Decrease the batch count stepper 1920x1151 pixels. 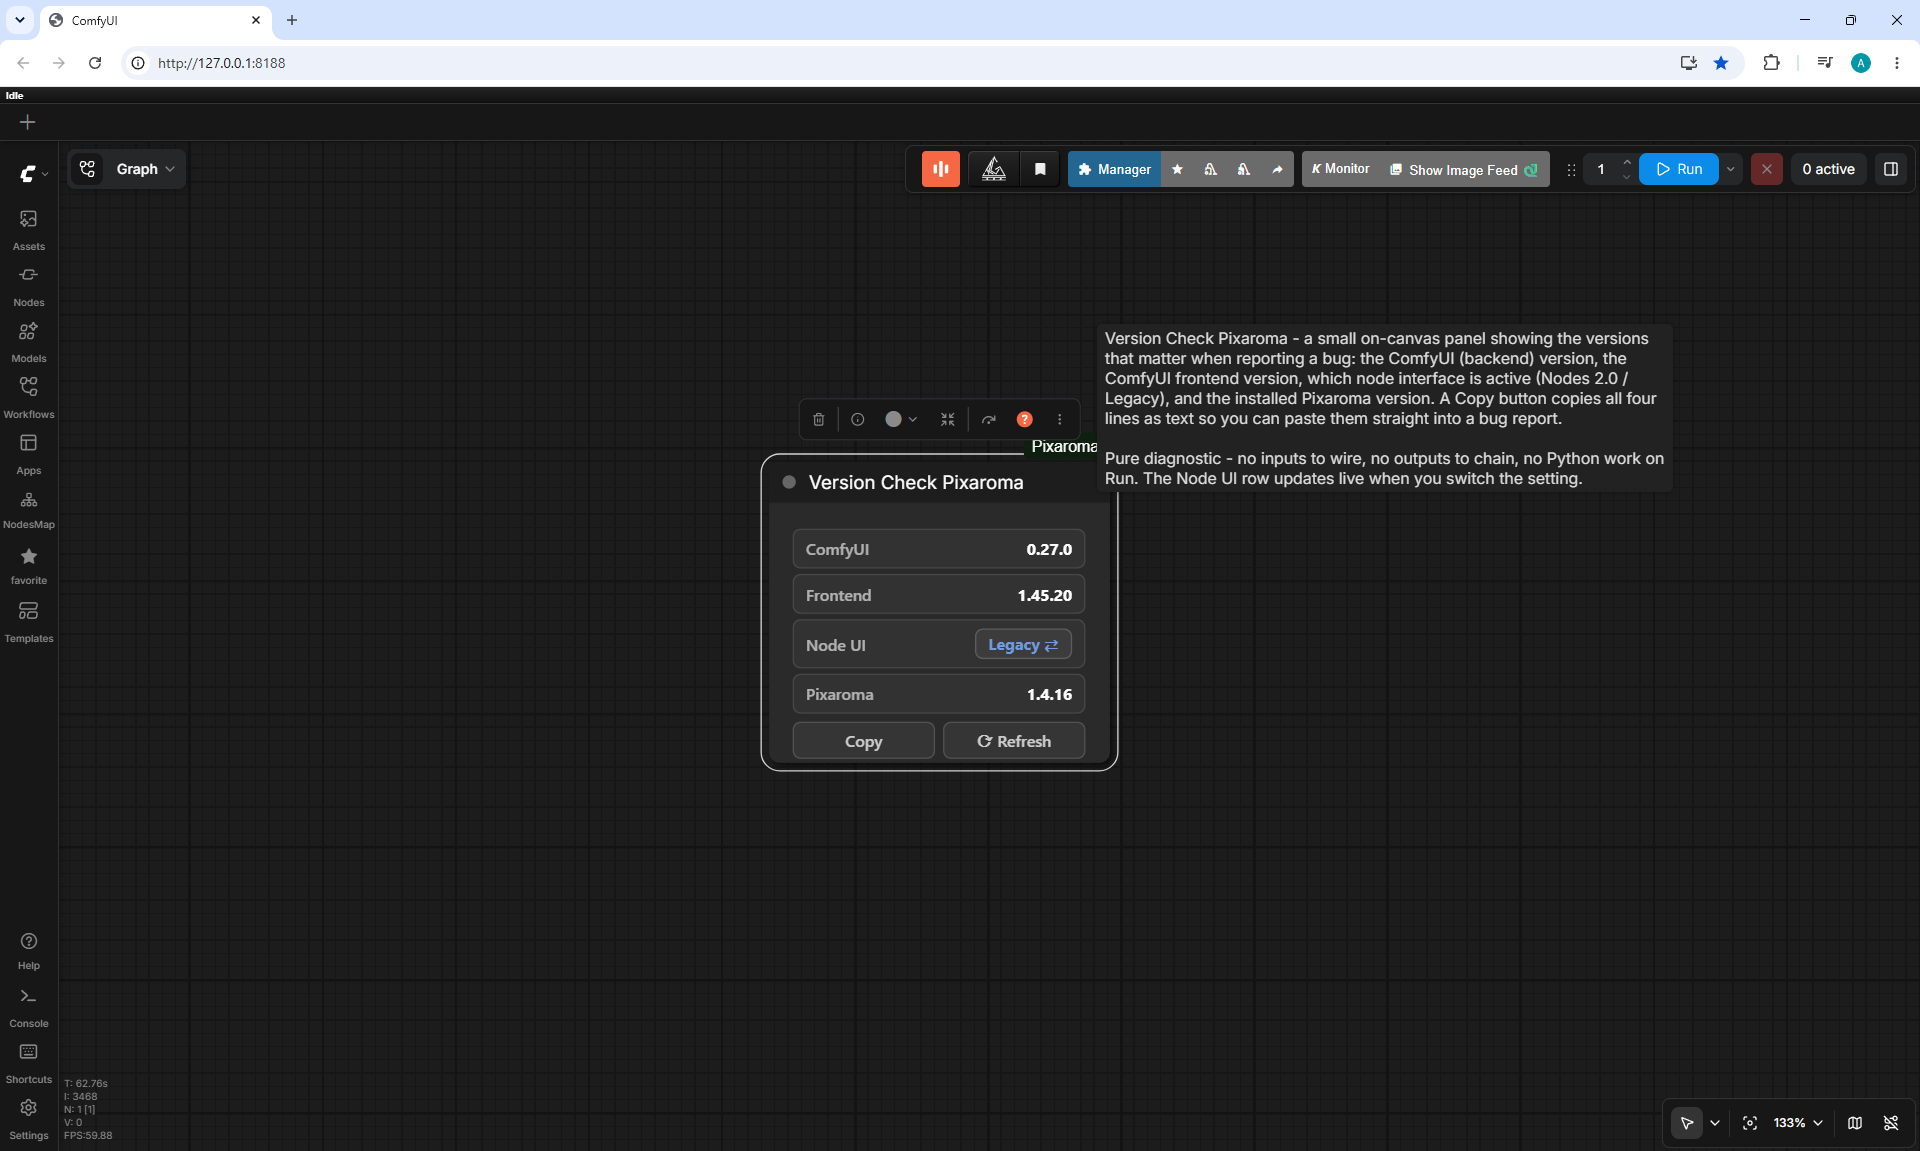(x=1627, y=177)
